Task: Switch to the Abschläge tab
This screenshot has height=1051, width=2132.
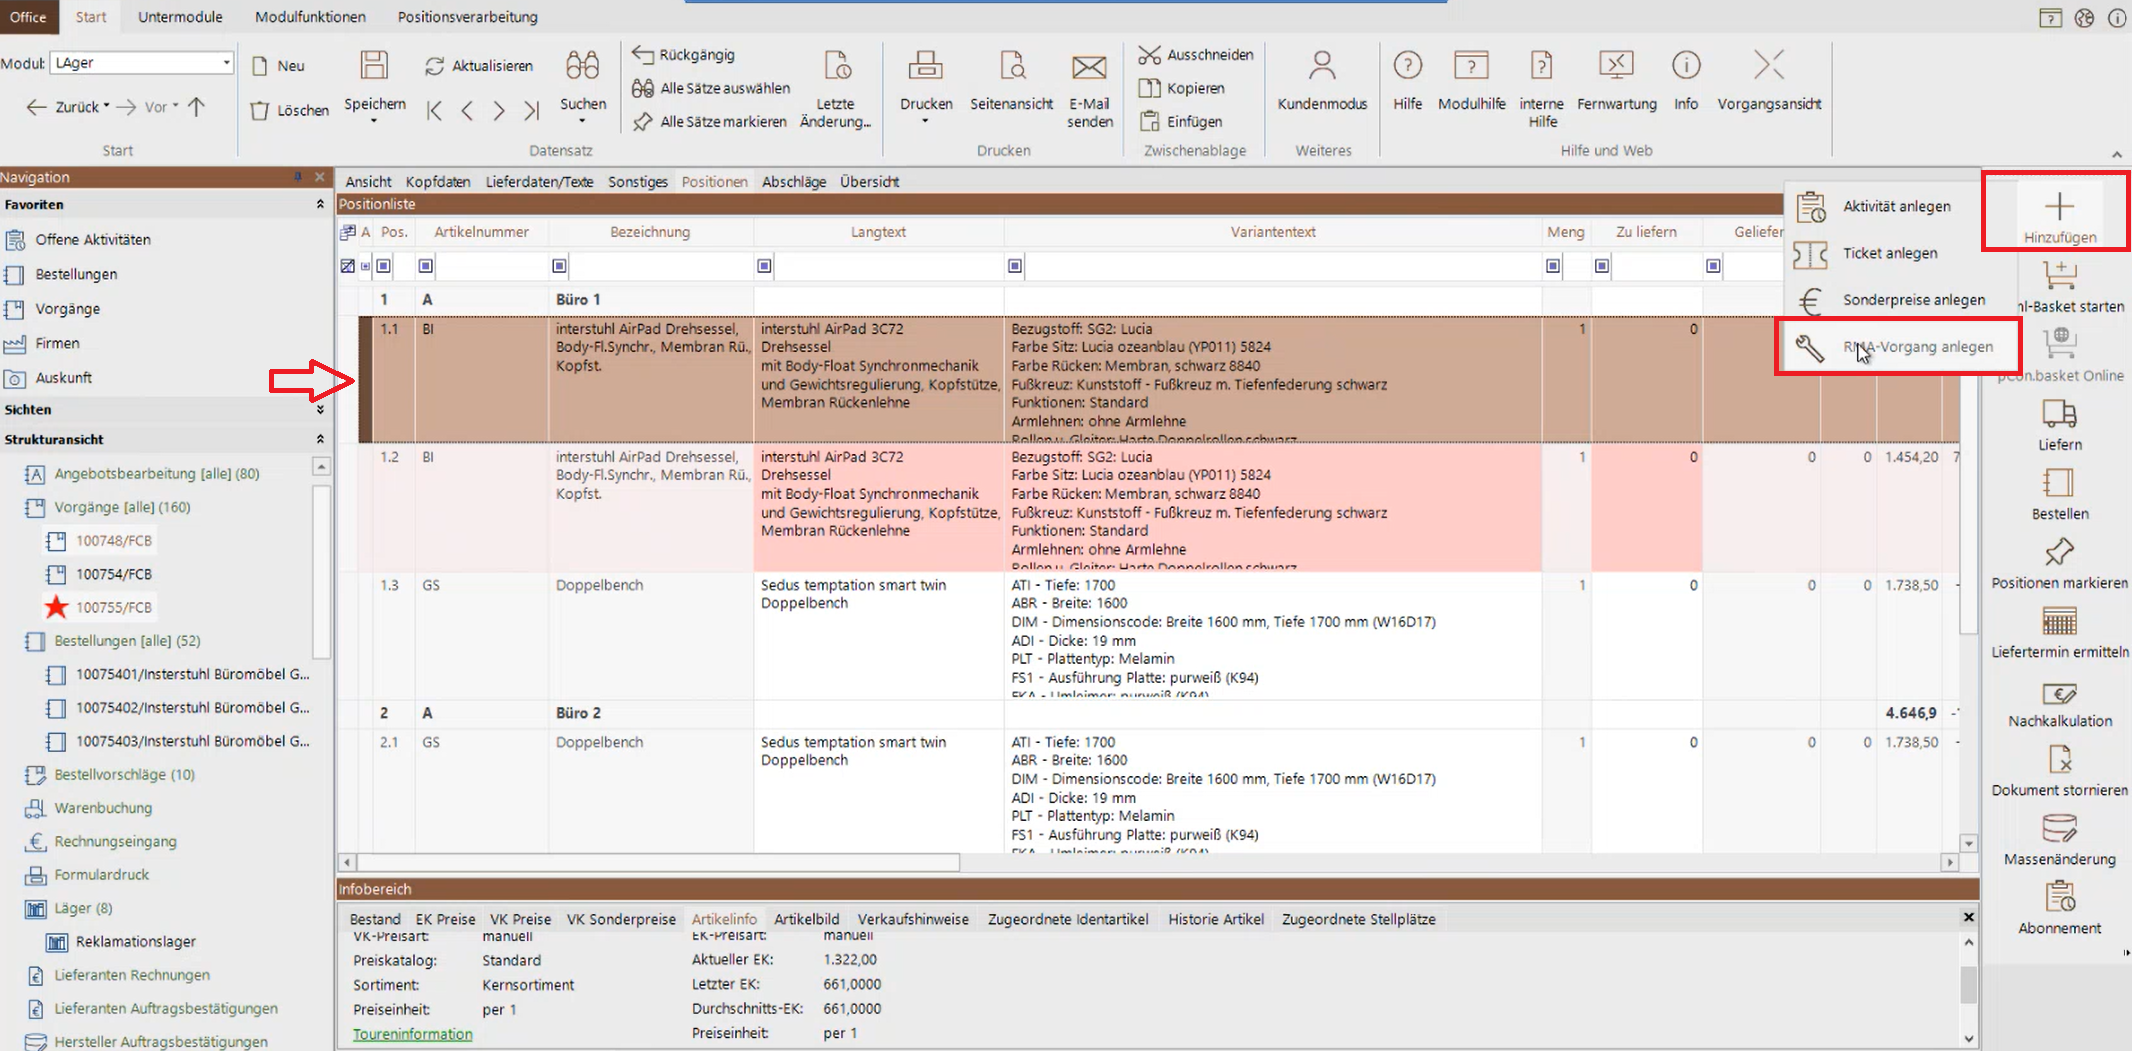Action: point(793,182)
